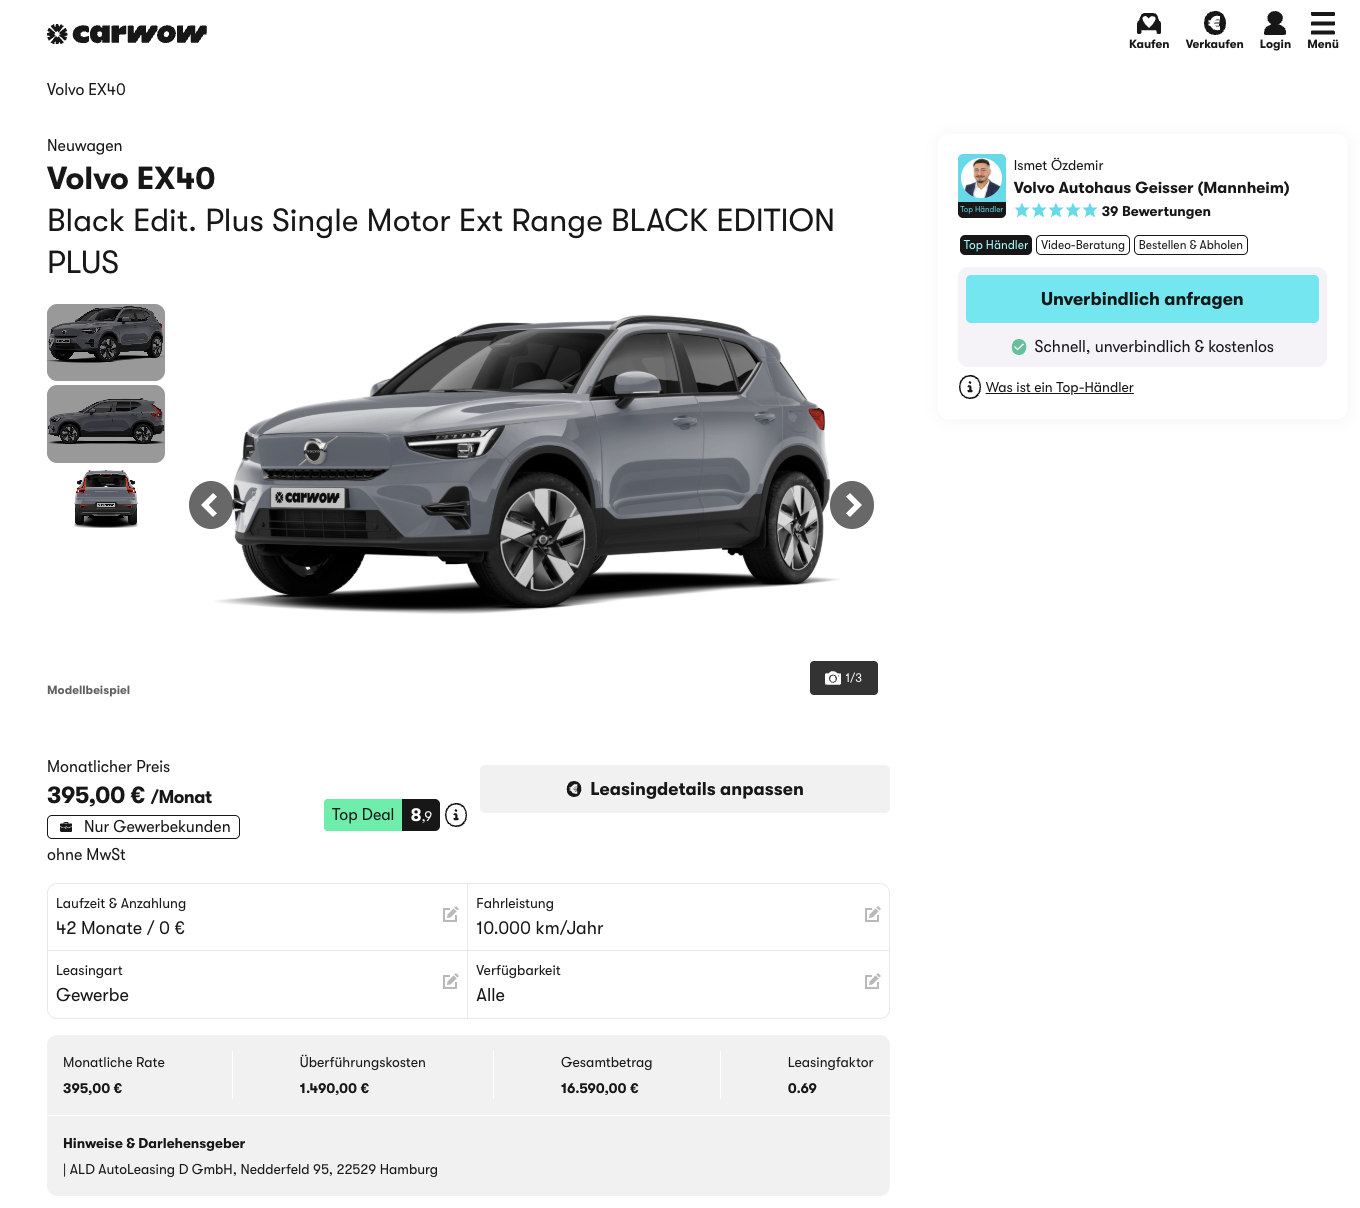Click Leasingdetails anpassen button
1360x1208 pixels.
pos(684,789)
